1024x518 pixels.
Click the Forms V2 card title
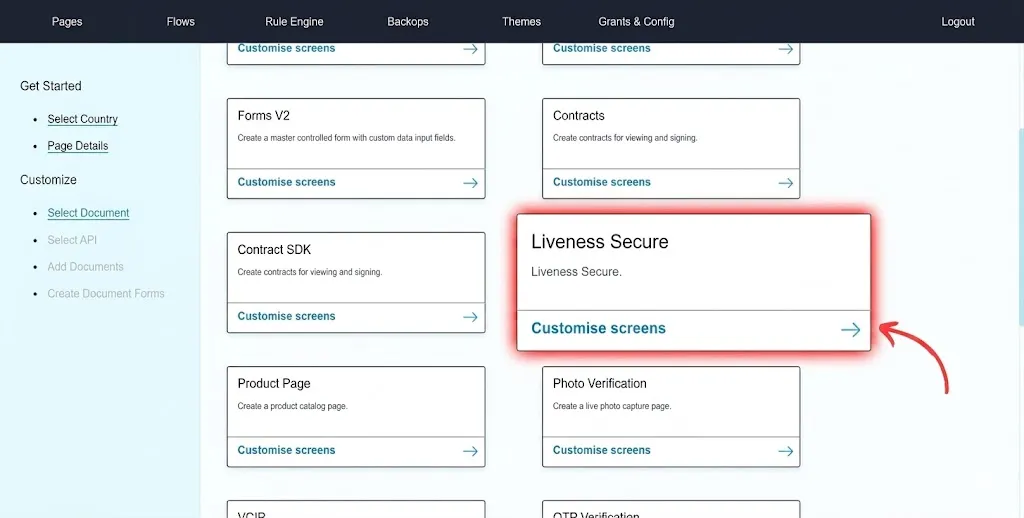(263, 116)
